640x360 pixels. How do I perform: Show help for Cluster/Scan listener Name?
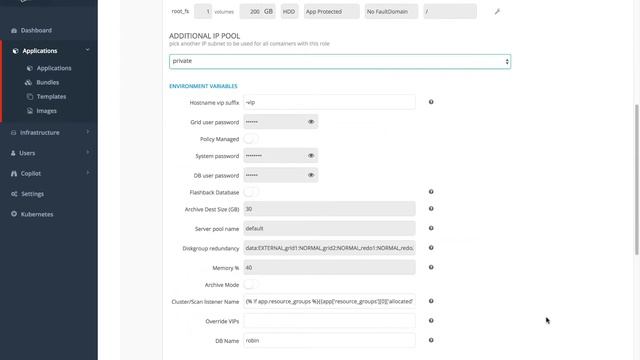[431, 301]
